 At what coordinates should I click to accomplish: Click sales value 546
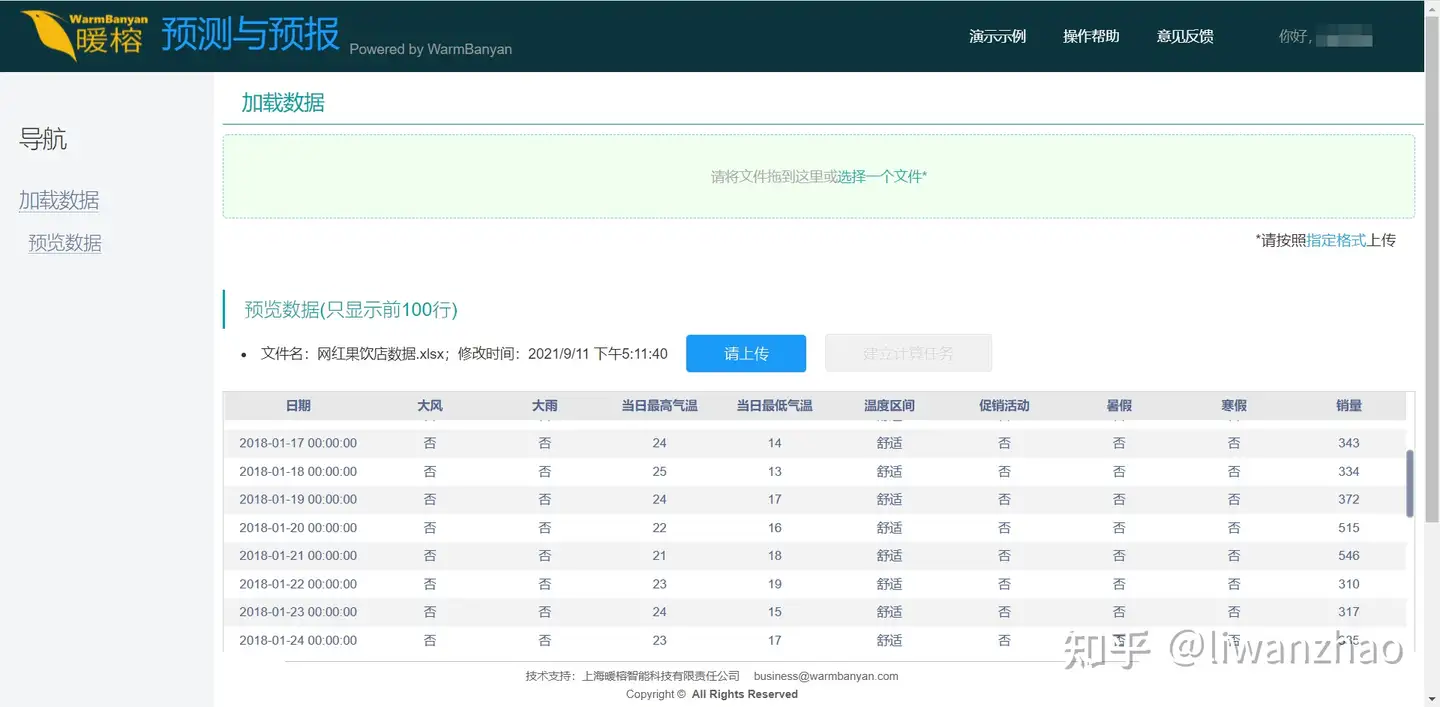[1349, 555]
